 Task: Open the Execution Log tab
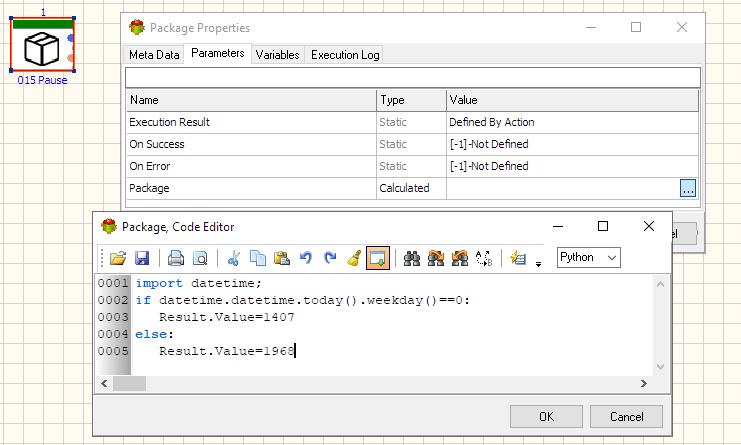tap(345, 55)
